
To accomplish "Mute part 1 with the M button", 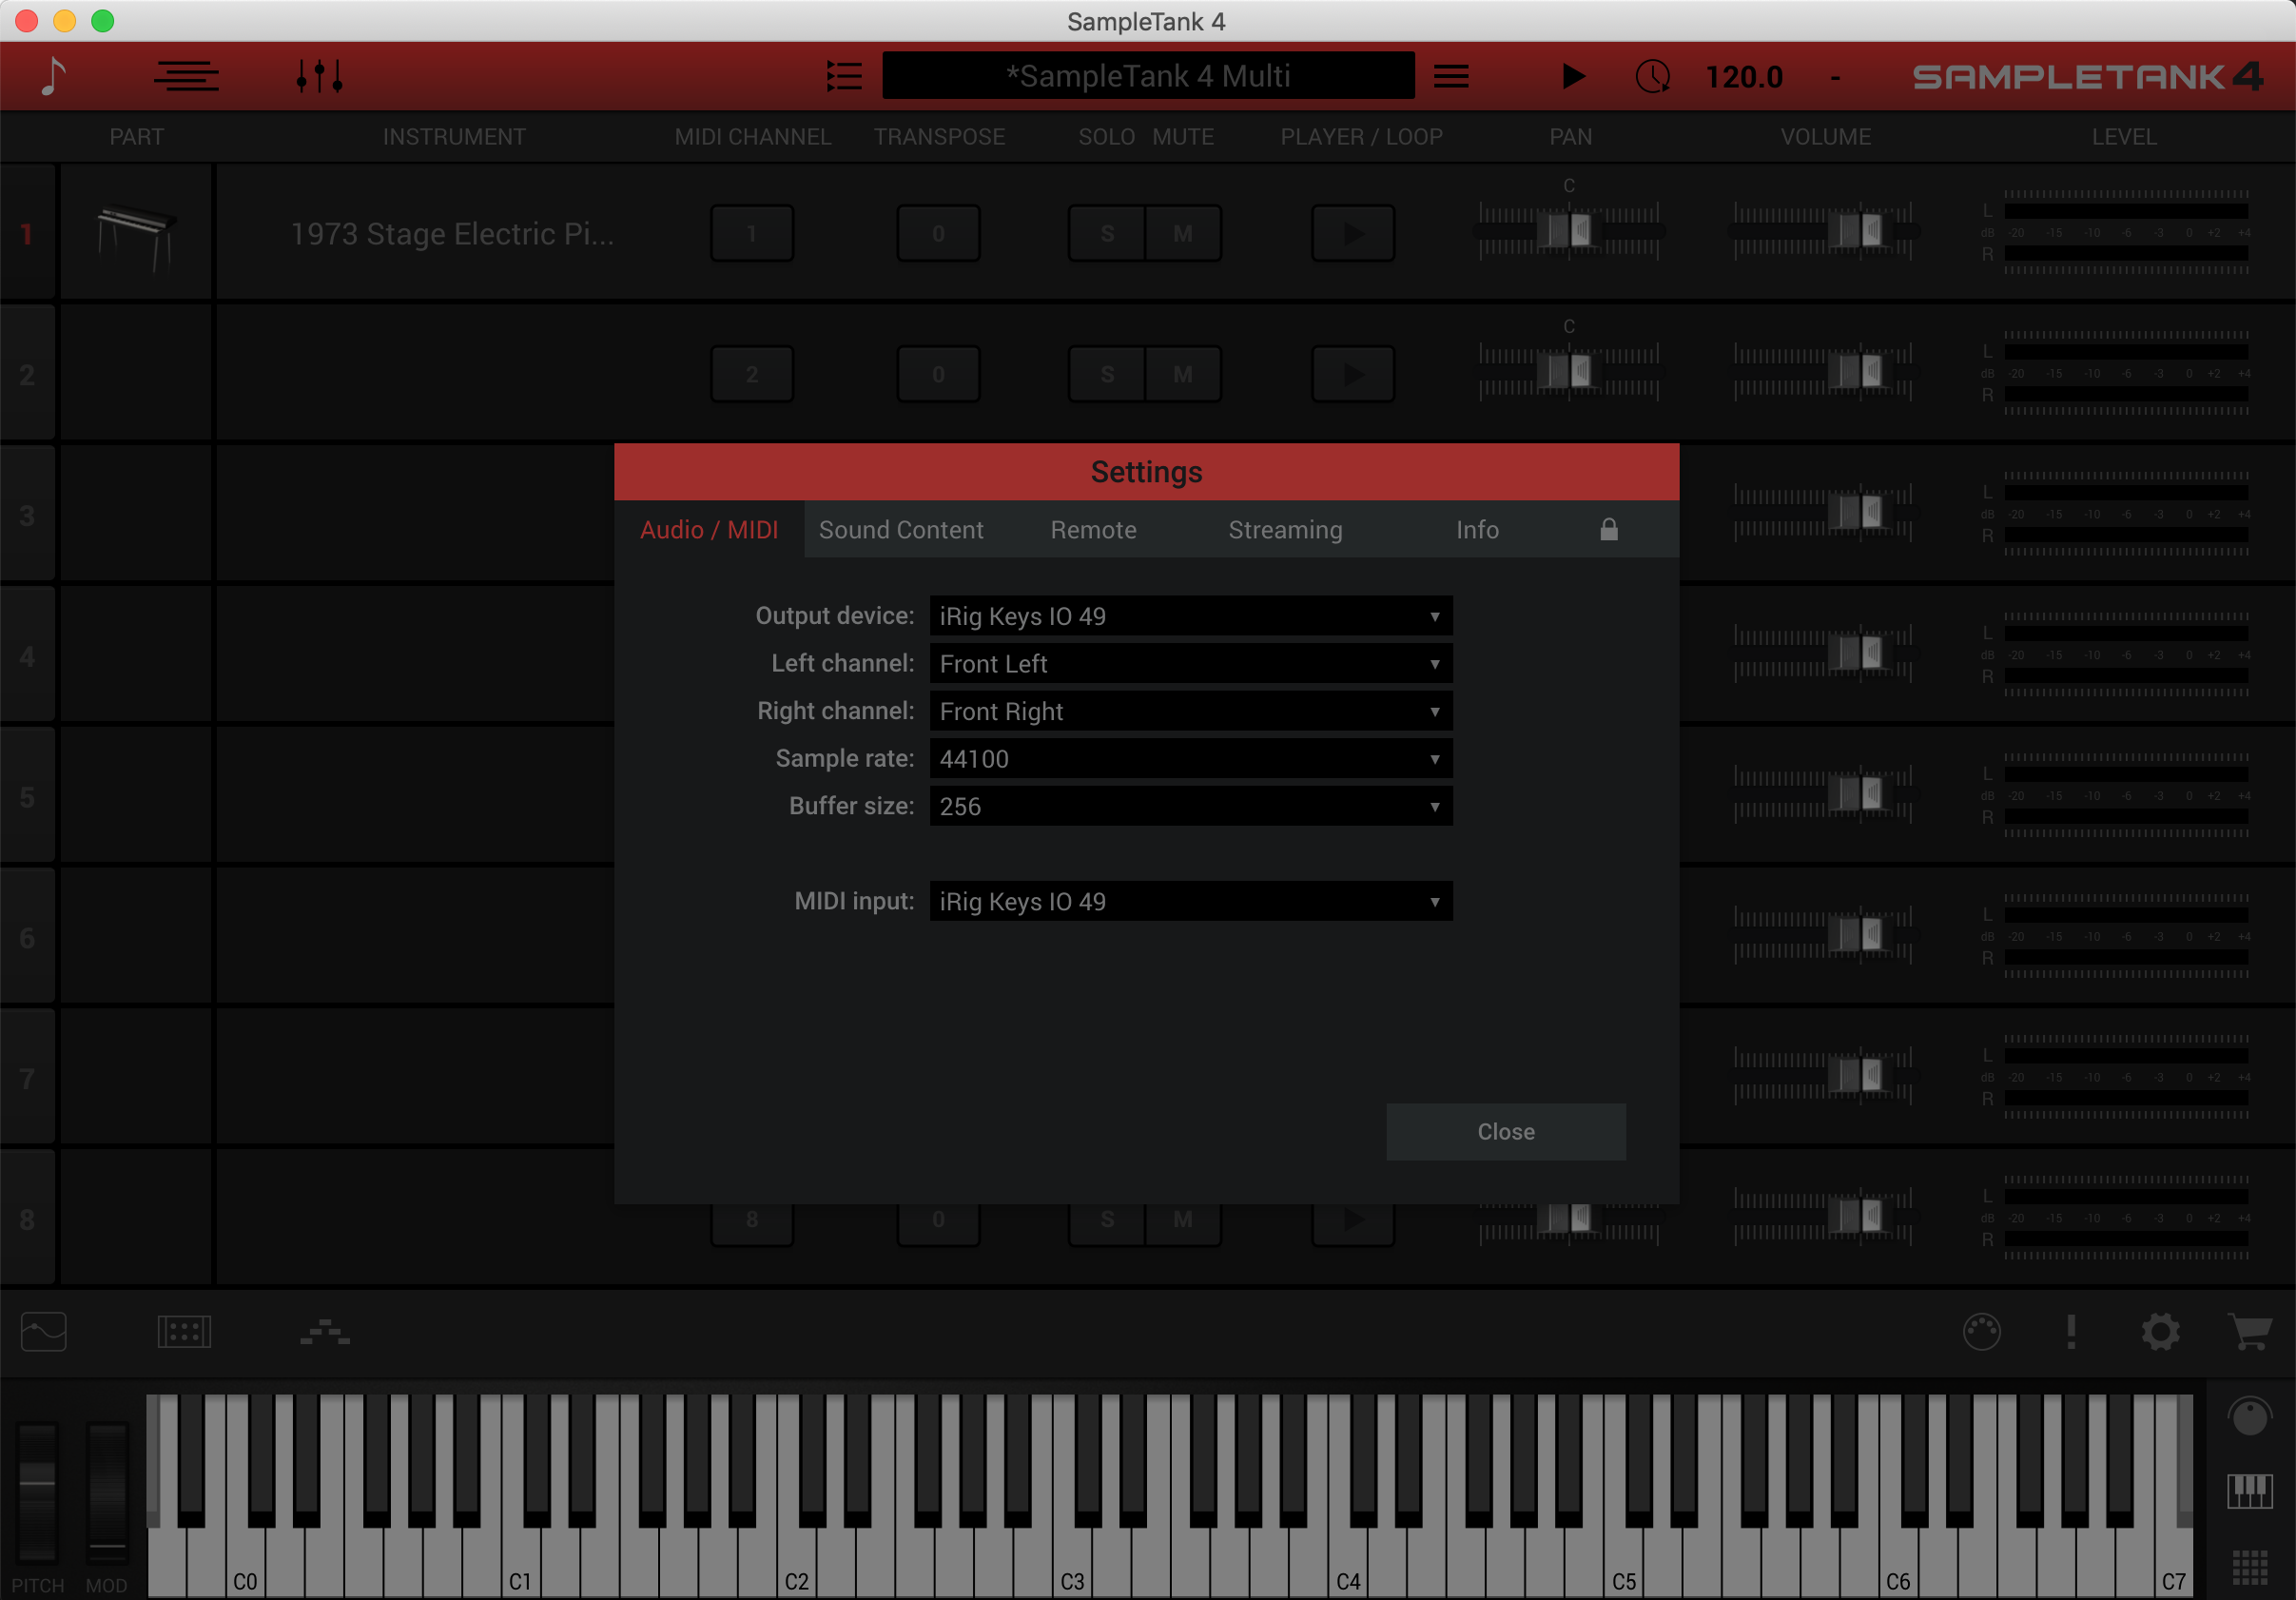I will [1182, 233].
